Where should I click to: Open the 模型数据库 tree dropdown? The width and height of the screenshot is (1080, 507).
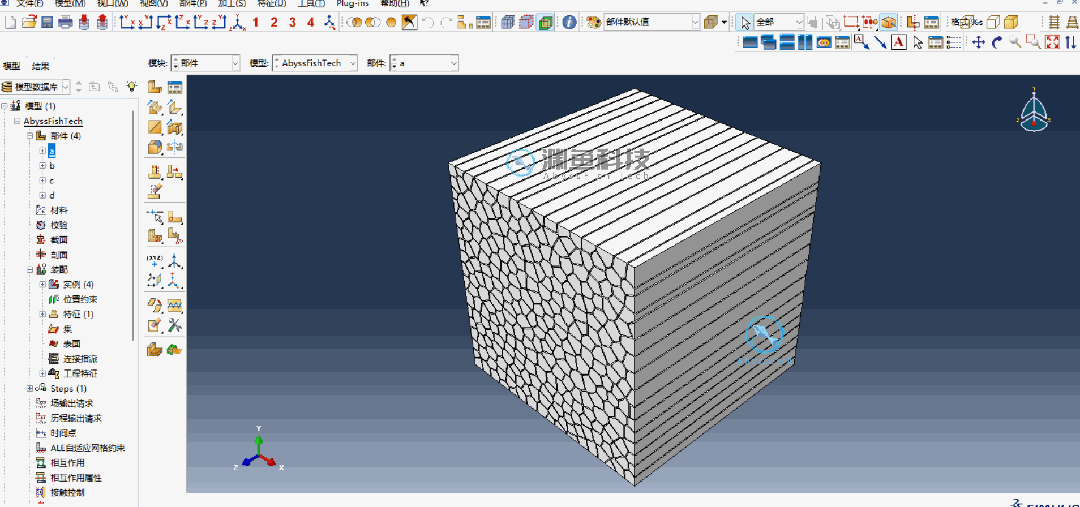coord(36,87)
